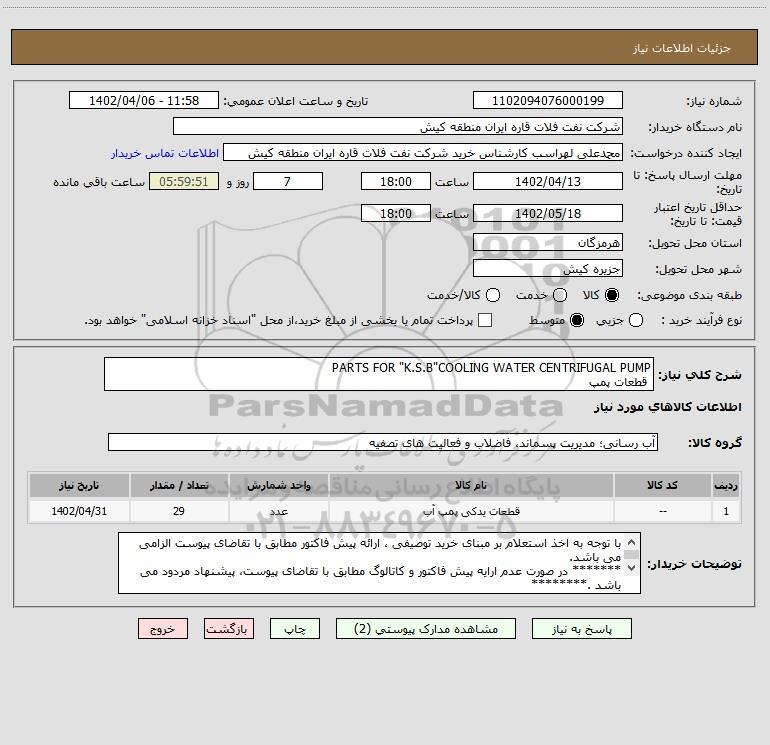
Task: Click the خروج exit button
Action: [x=163, y=629]
